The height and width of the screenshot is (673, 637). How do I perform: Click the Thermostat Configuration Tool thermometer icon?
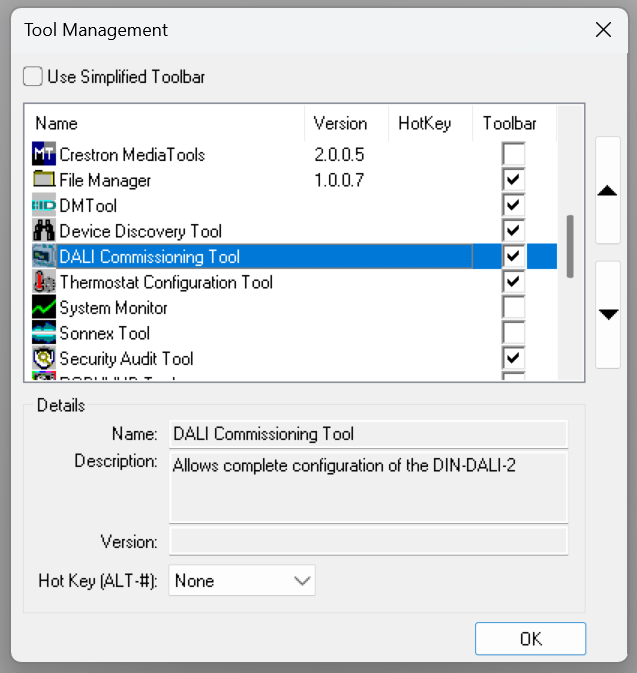pyautogui.click(x=44, y=281)
